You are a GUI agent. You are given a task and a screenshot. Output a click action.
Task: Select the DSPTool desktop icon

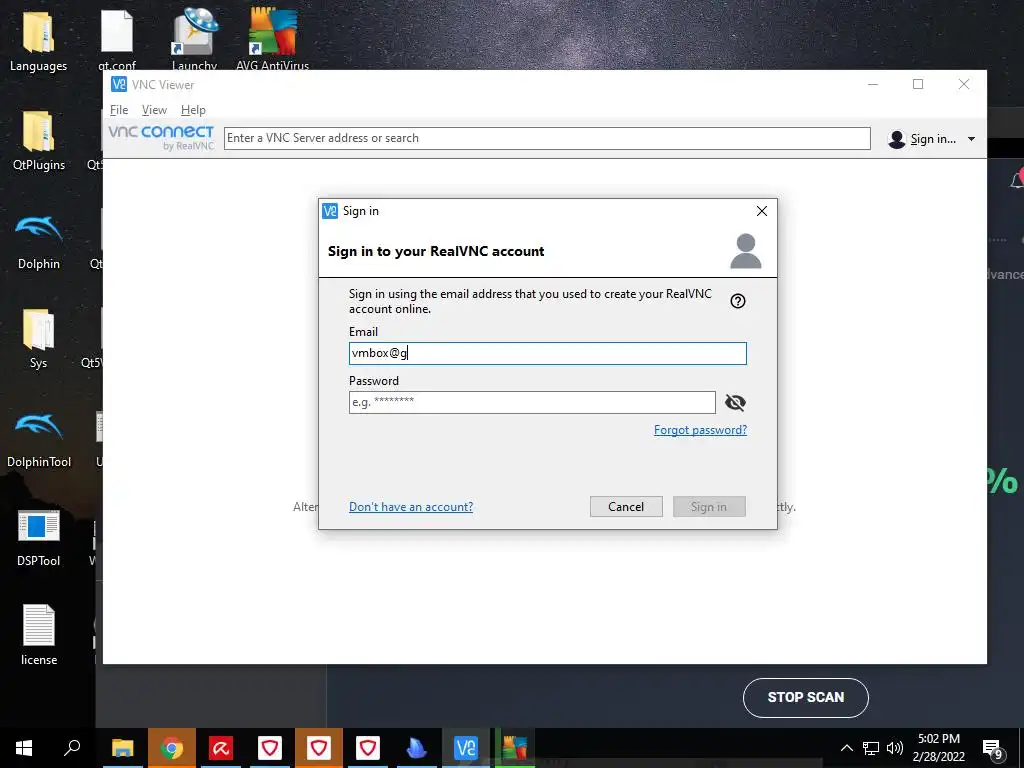click(39, 537)
